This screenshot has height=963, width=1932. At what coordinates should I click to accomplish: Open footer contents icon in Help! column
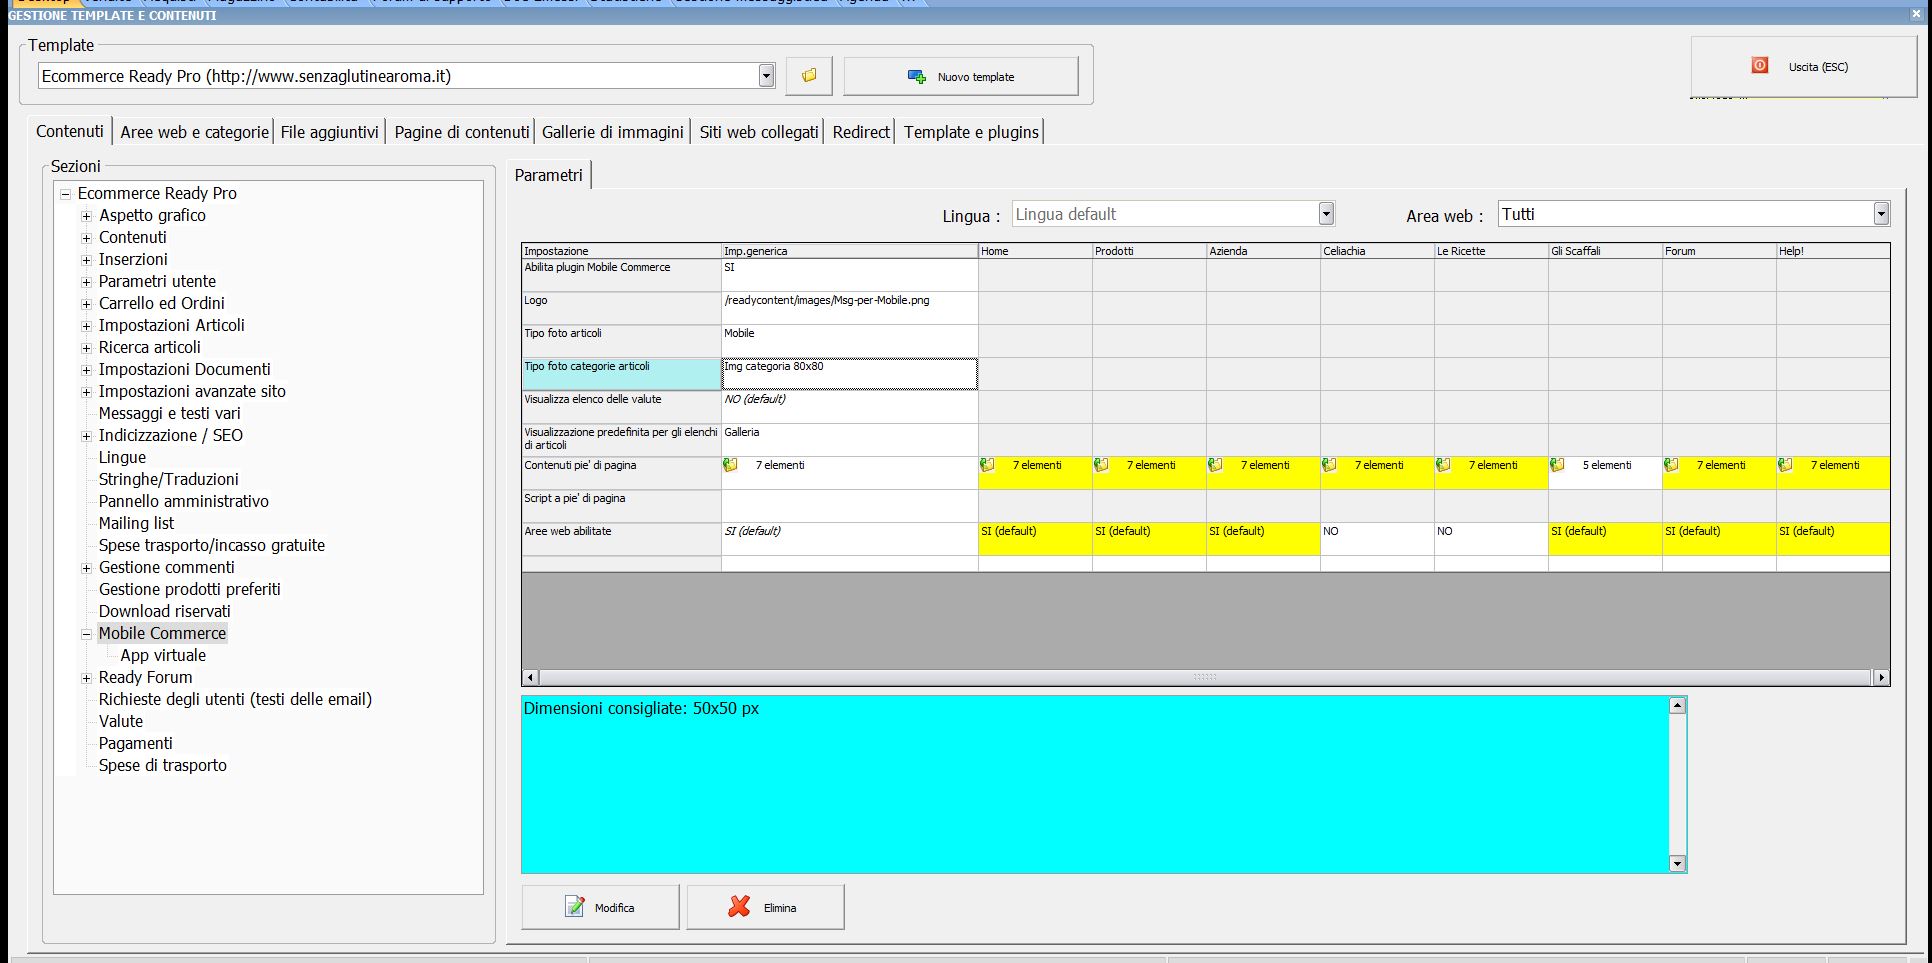click(1785, 465)
